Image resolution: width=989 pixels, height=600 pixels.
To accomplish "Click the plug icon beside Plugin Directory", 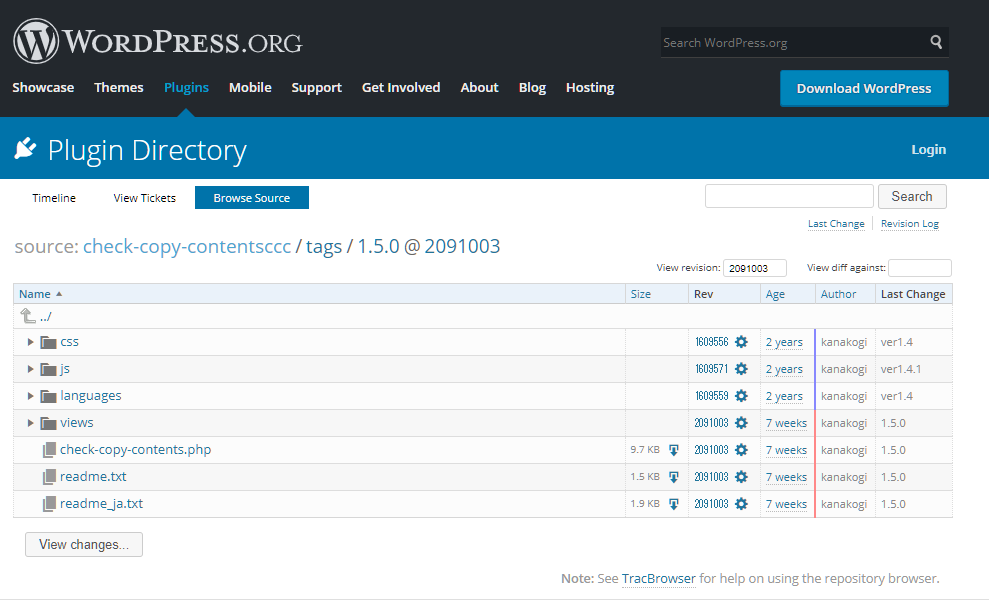I will pyautogui.click(x=25, y=148).
